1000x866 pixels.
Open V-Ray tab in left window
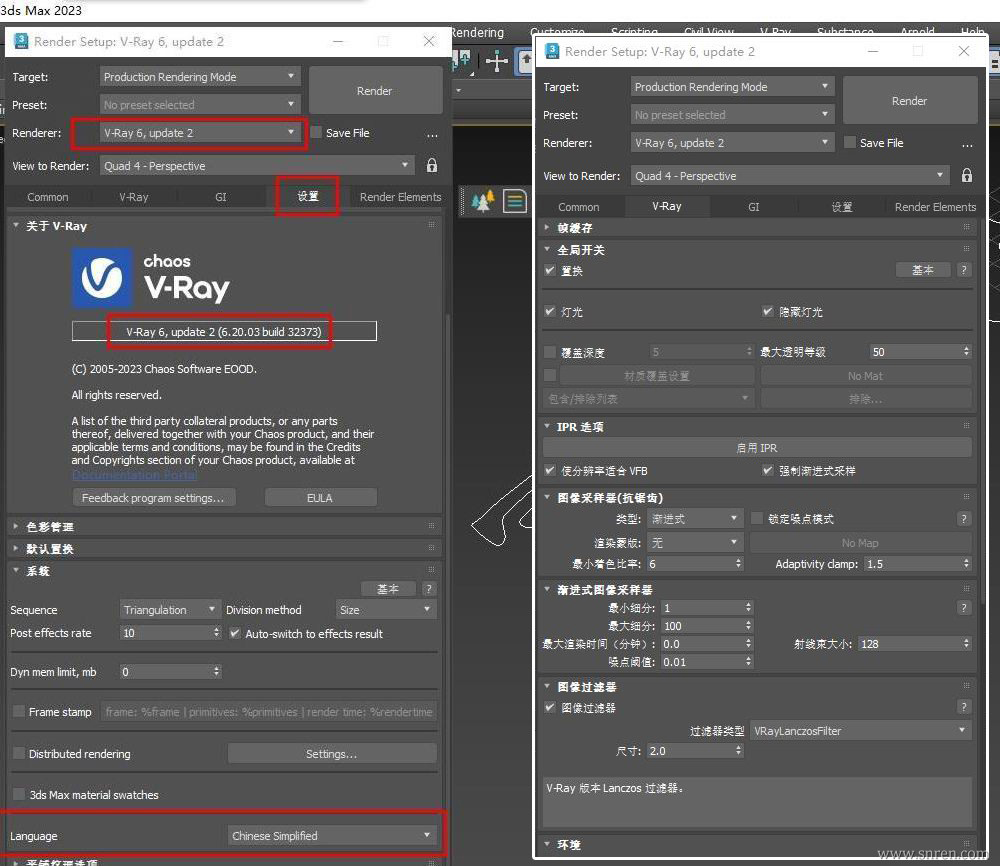tap(133, 197)
